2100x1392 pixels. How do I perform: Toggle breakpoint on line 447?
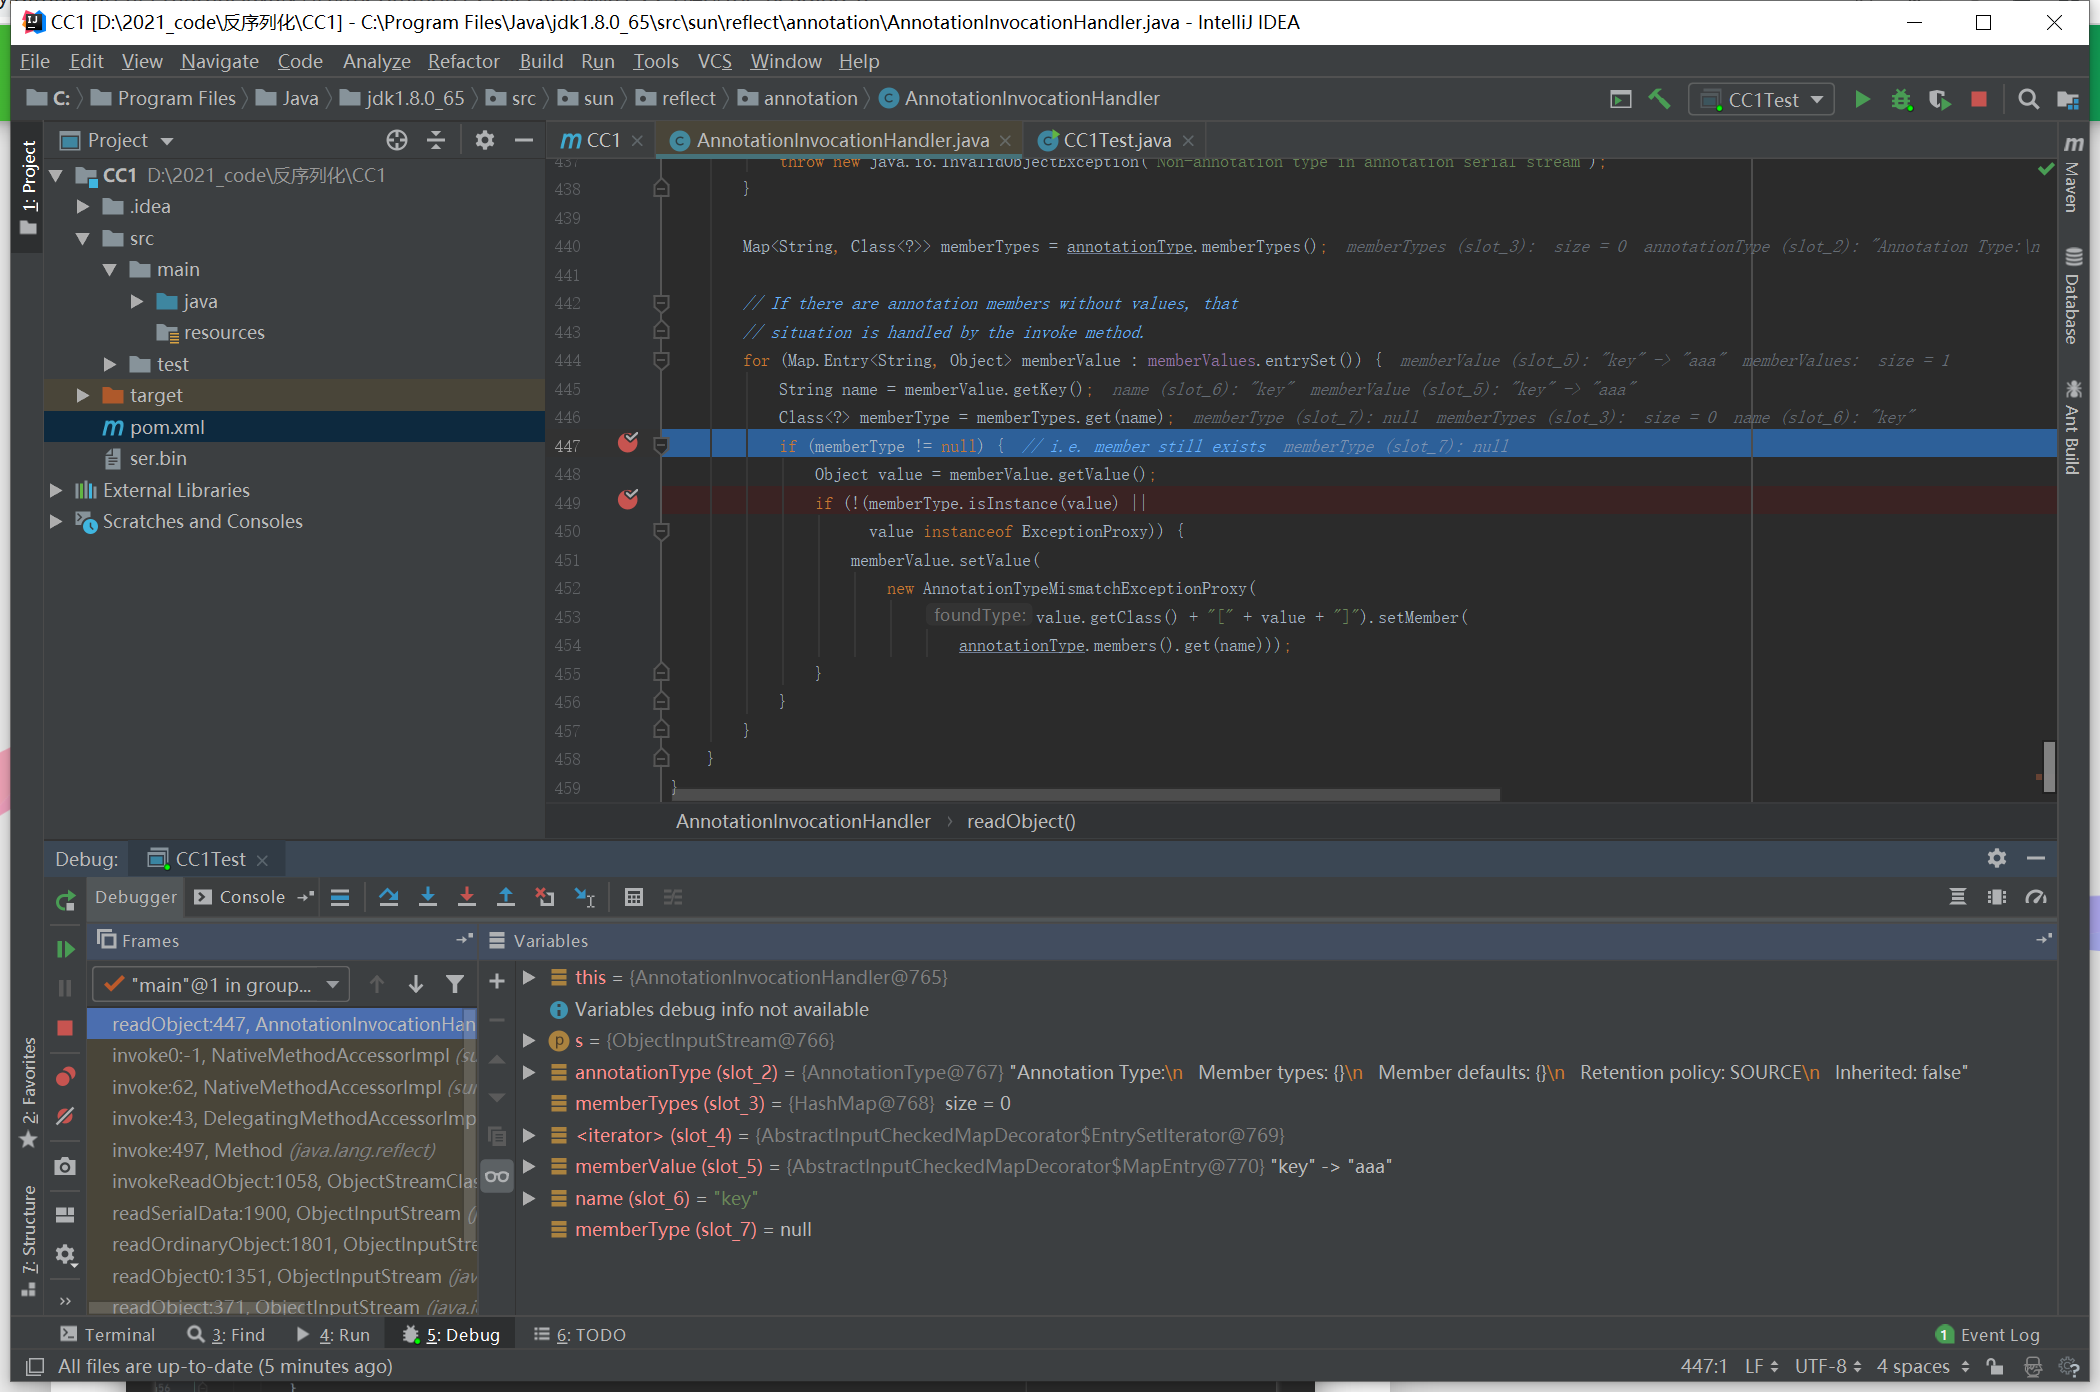[628, 443]
